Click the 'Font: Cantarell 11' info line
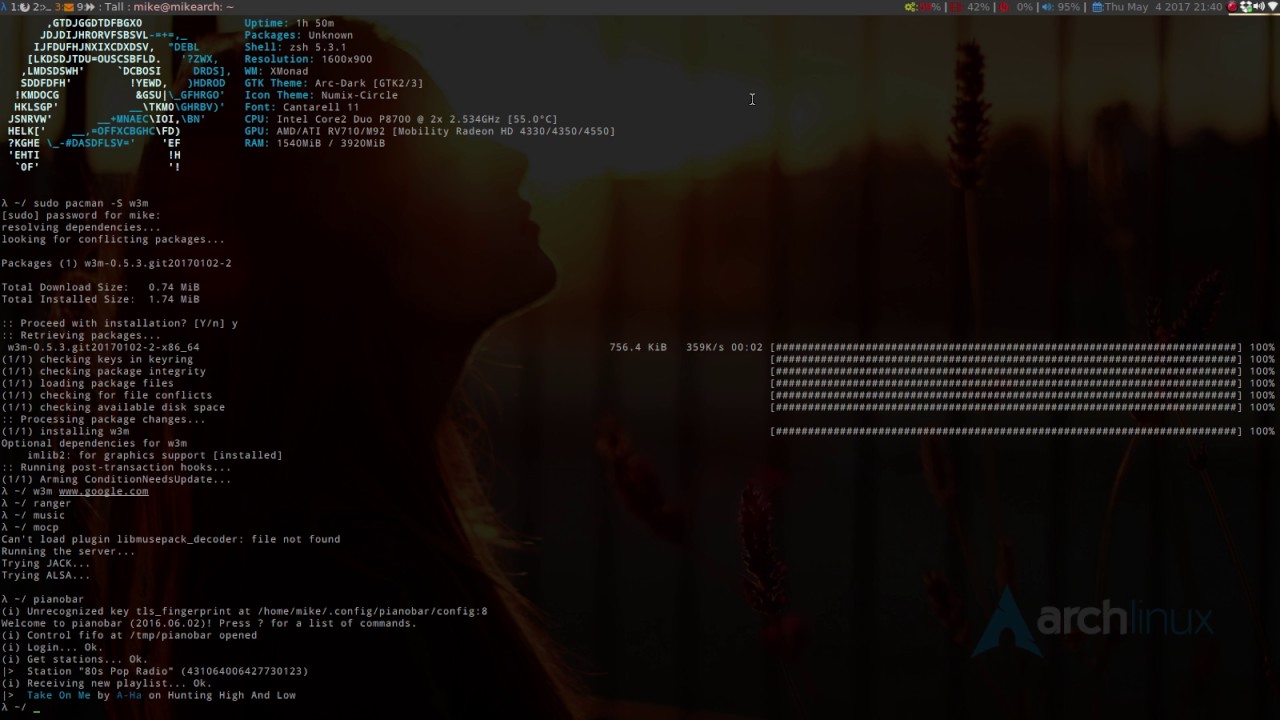 coord(302,107)
